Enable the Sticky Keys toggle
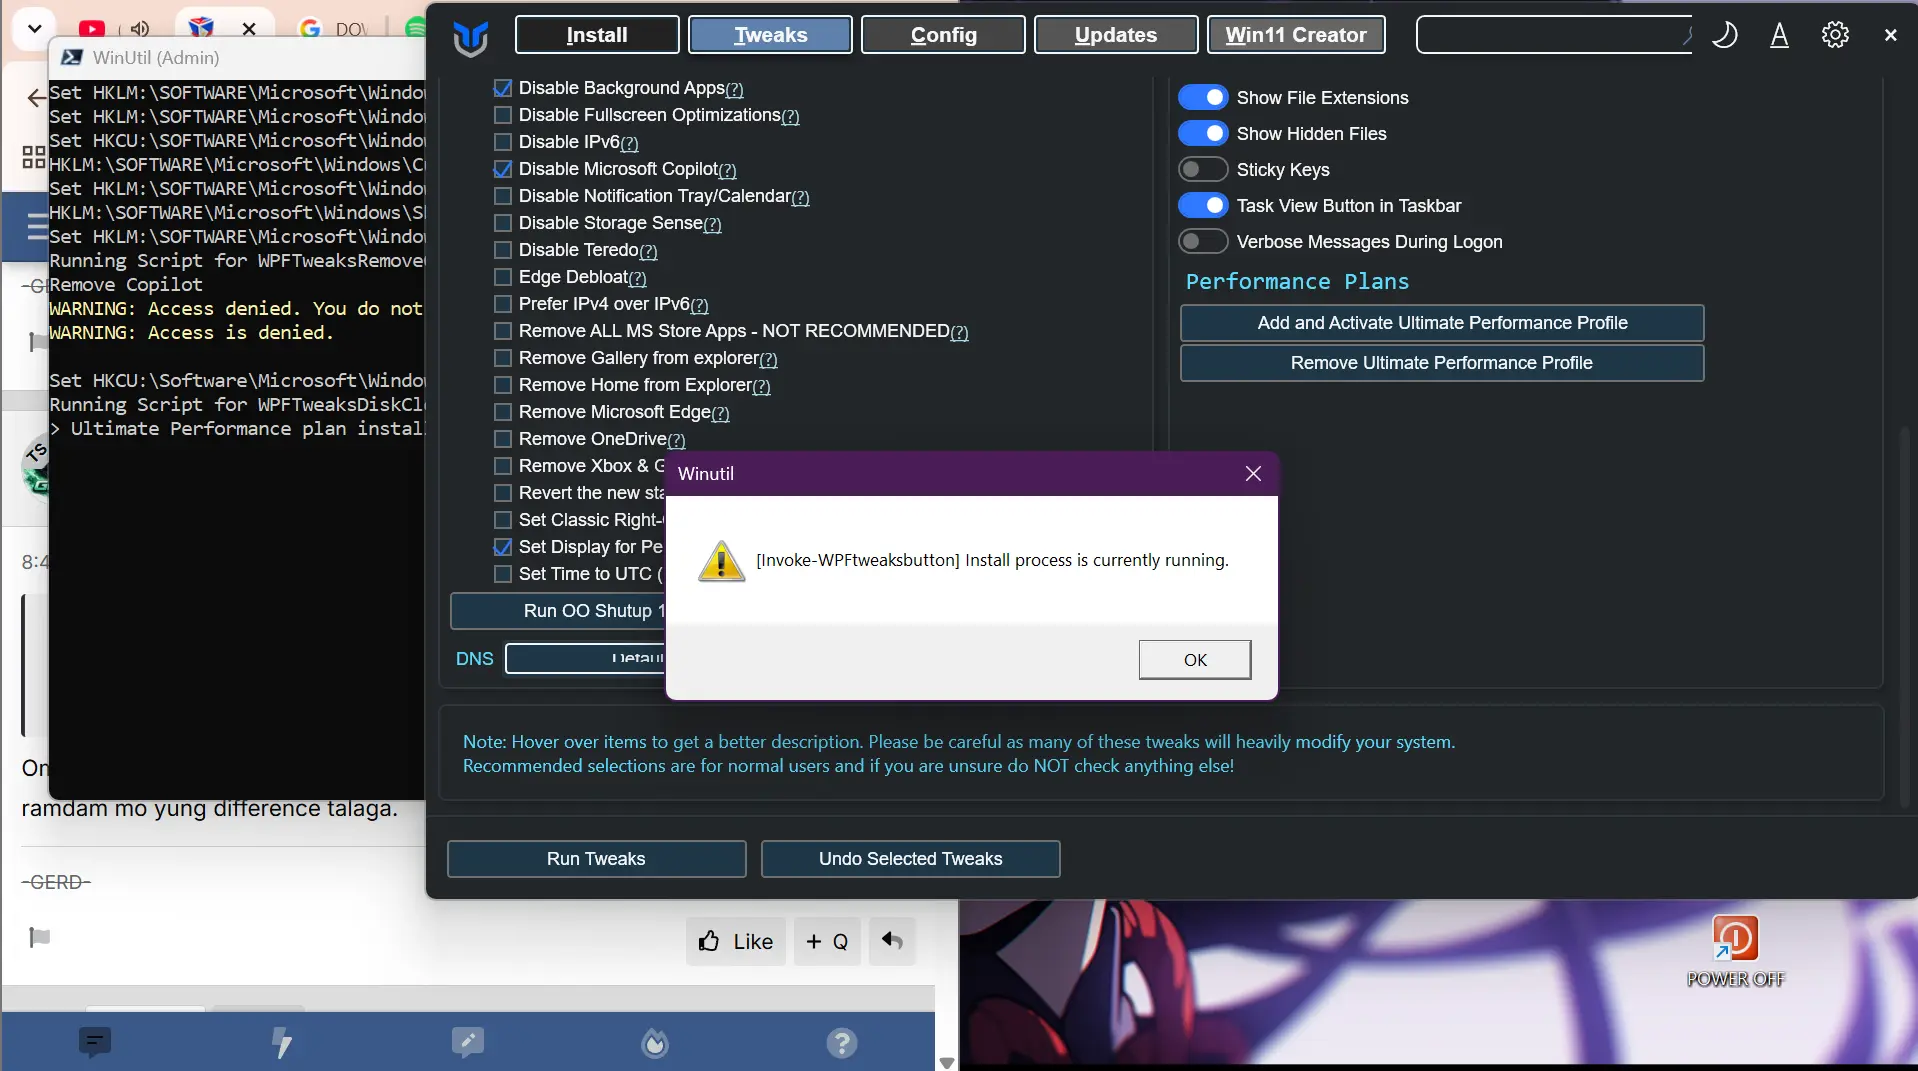Image resolution: width=1918 pixels, height=1071 pixels. click(x=1202, y=169)
